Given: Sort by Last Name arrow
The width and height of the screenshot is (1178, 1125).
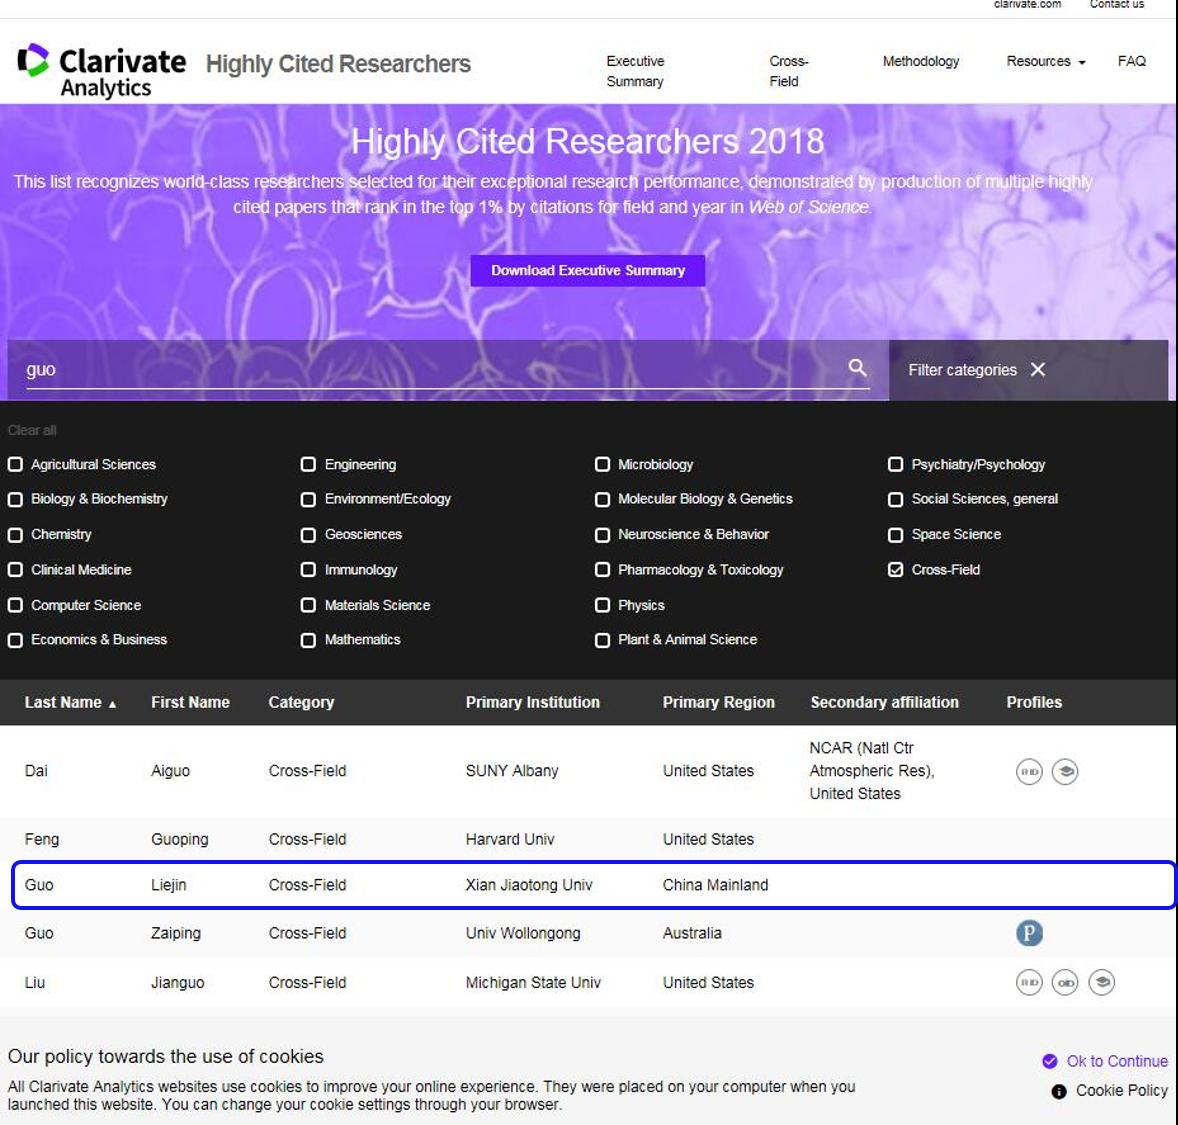Looking at the screenshot, I should [113, 704].
